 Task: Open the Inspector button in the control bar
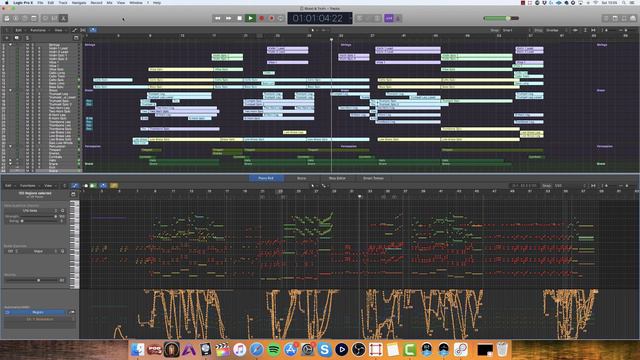(16, 18)
